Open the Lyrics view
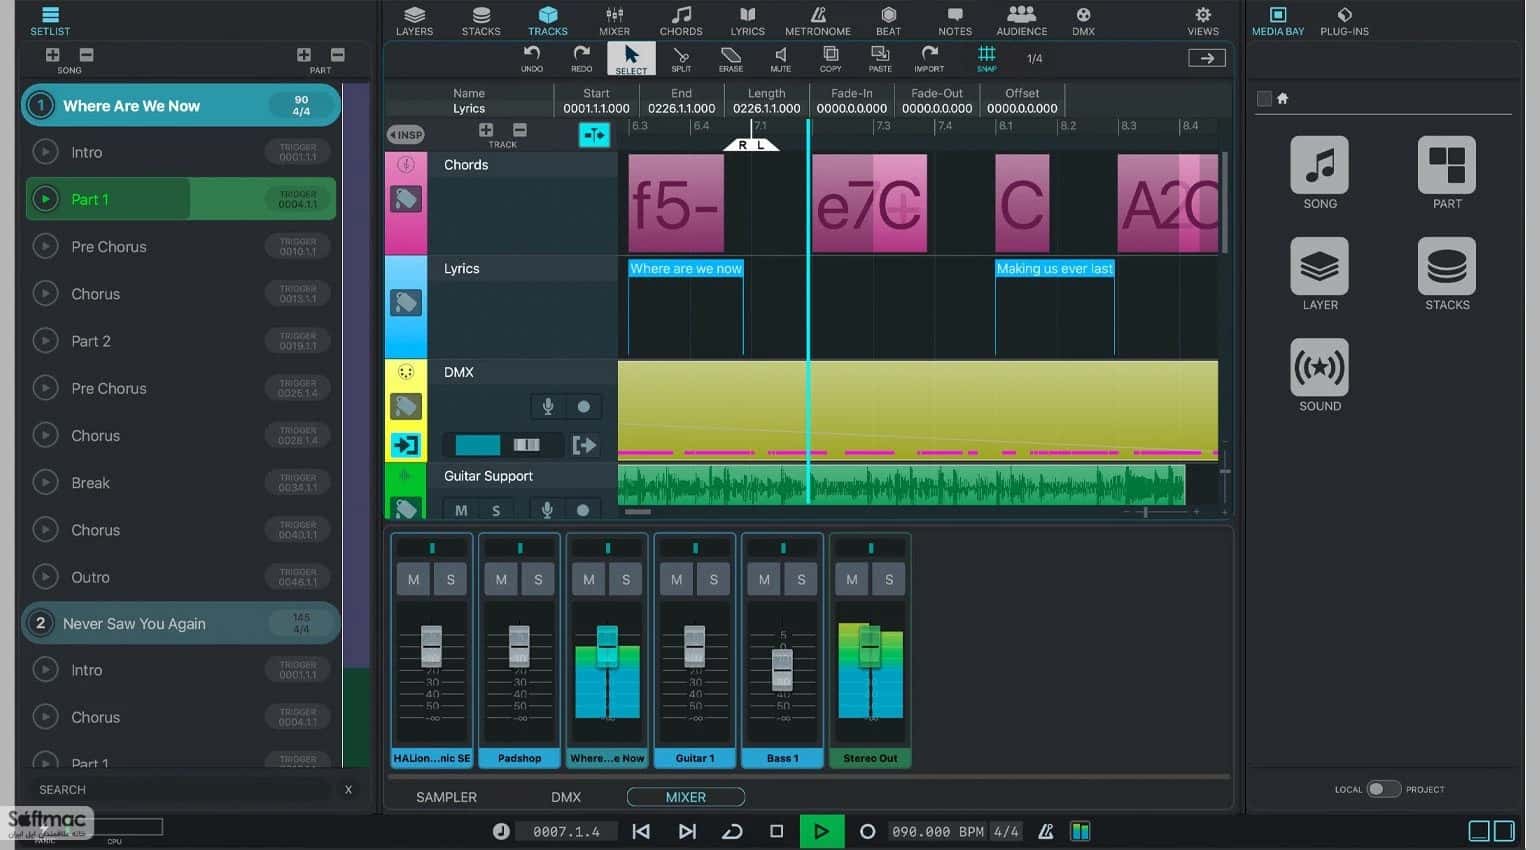The width and height of the screenshot is (1540, 850). coord(747,20)
